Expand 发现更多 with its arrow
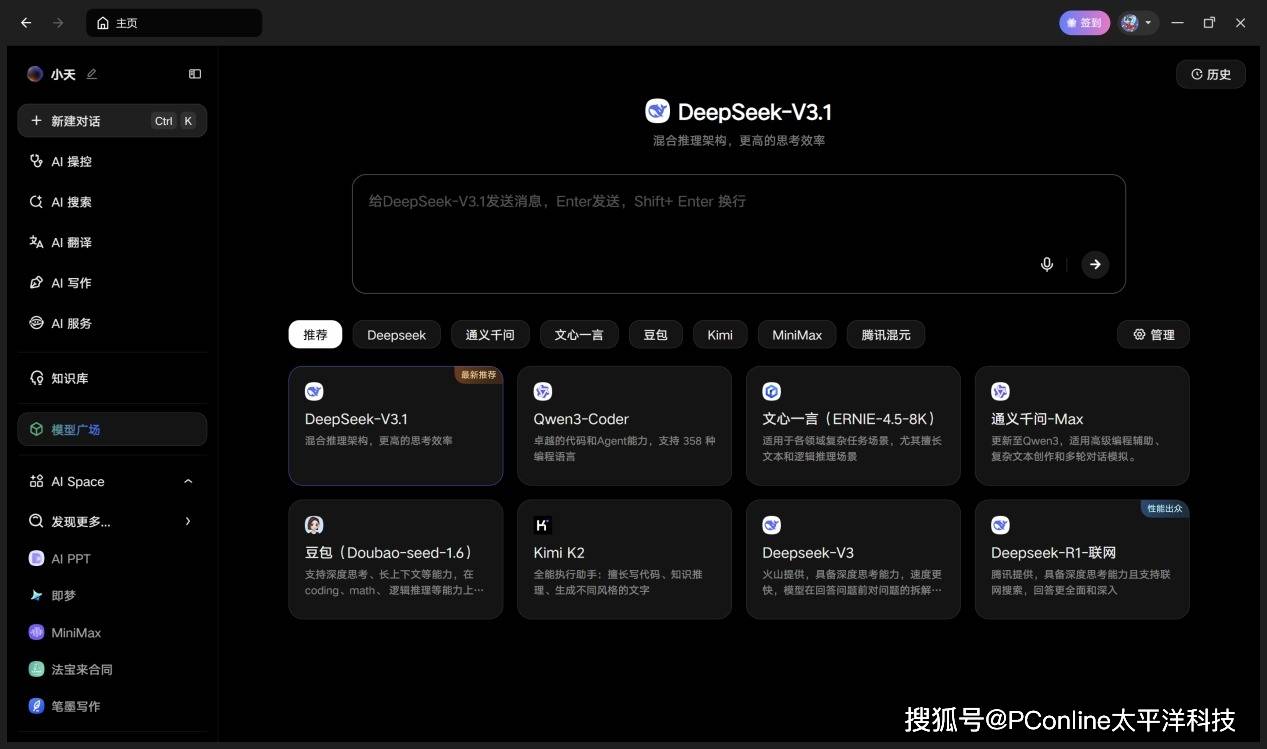The height and width of the screenshot is (749, 1267). point(188,521)
